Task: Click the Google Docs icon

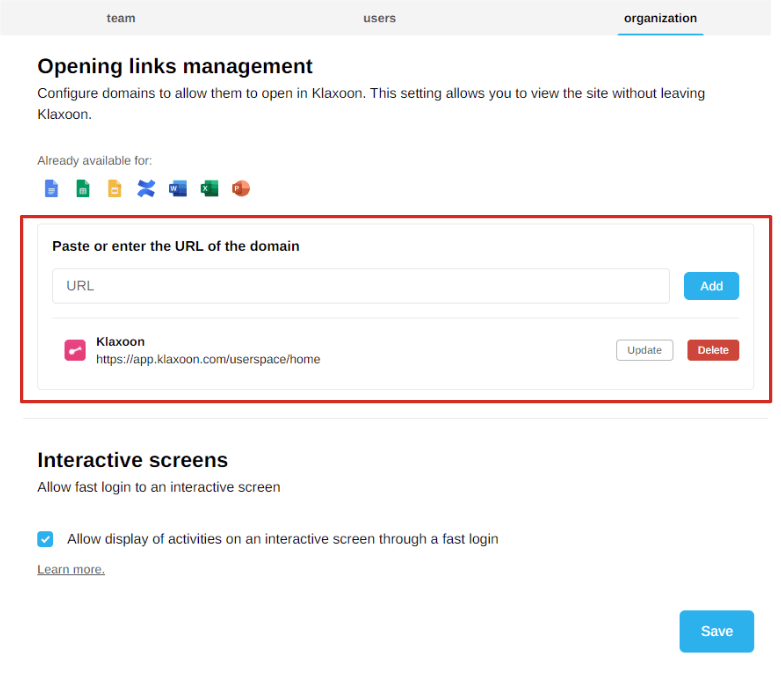Action: point(51,188)
